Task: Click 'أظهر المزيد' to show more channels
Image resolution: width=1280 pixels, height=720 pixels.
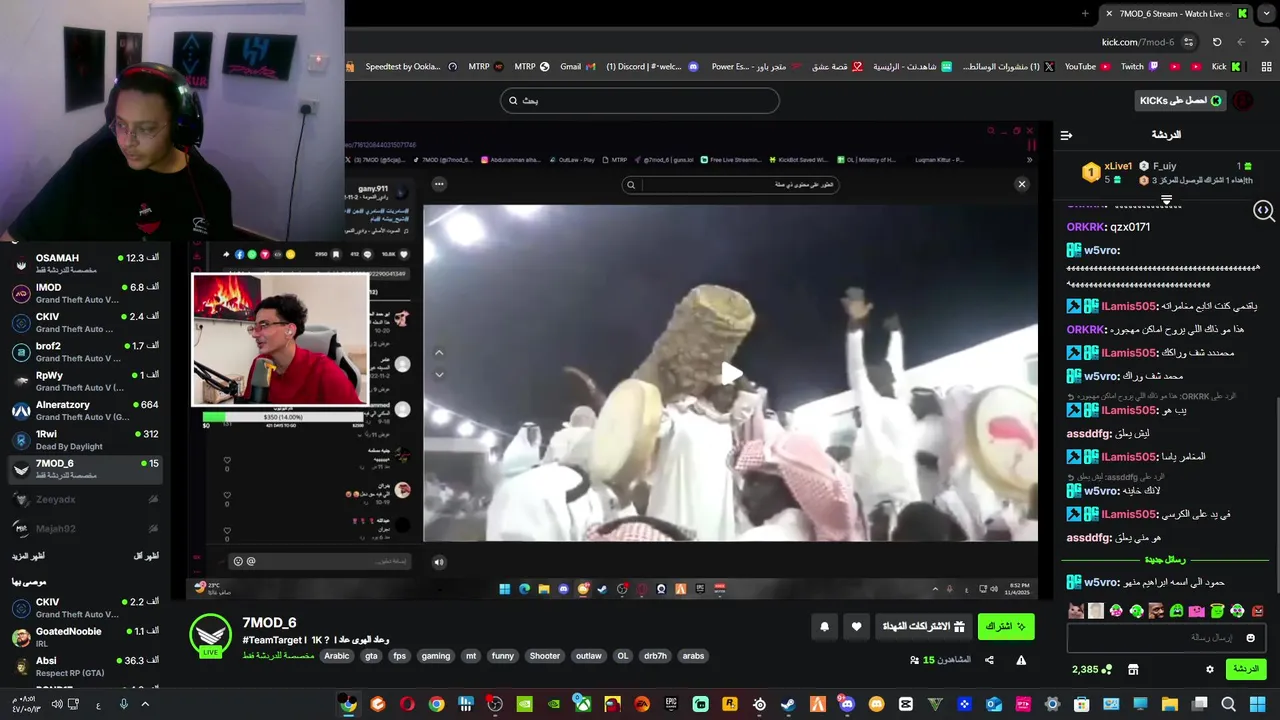Action: 28,556
